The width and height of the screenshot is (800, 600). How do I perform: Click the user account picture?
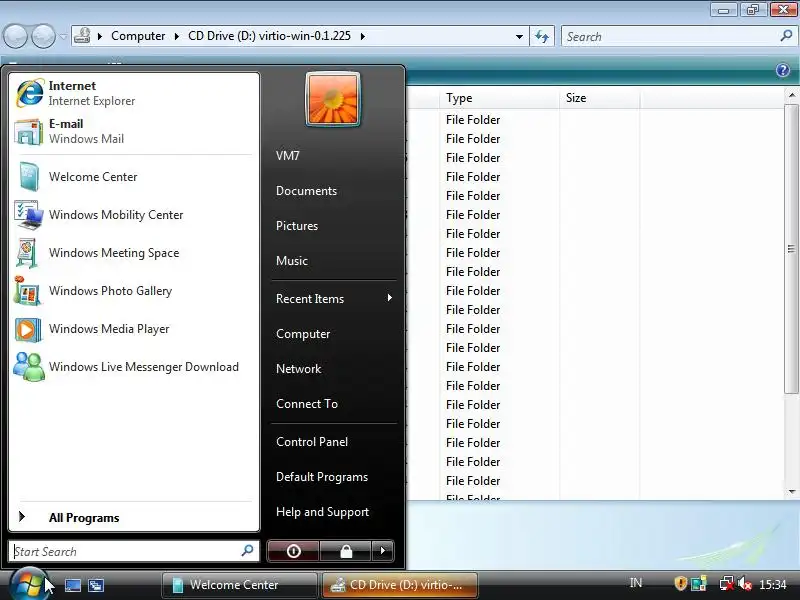pos(333,99)
